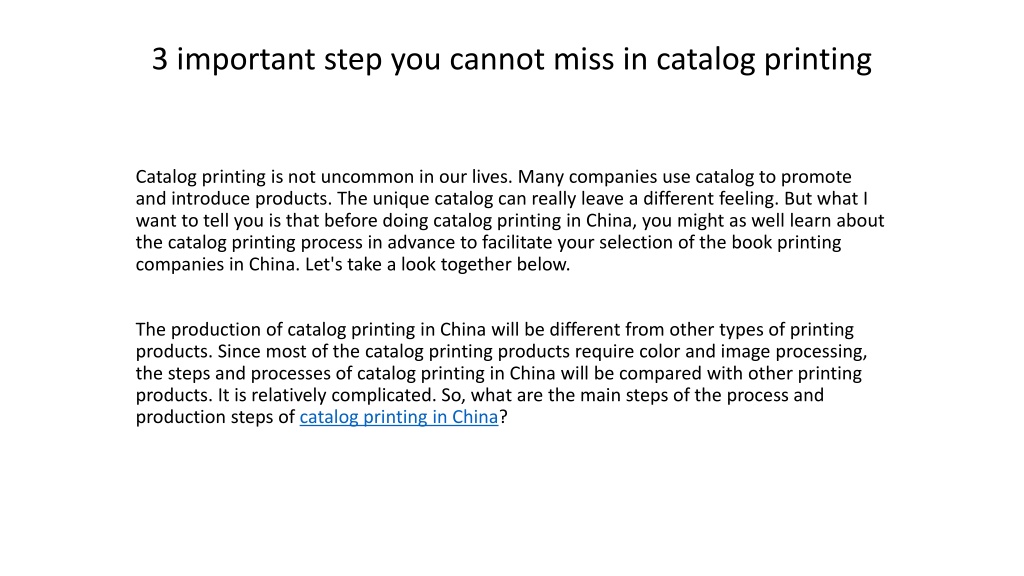The image size is (1024, 576).
Task: Select the first paragraph starting 'Catalog printing is'
Action: [x=510, y=220]
